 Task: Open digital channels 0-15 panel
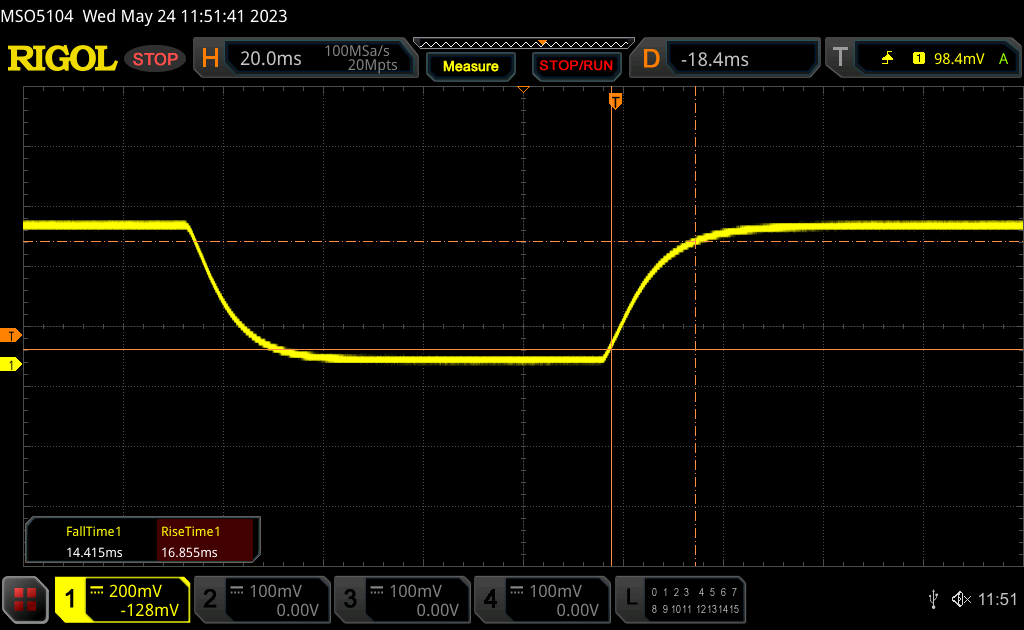click(695, 601)
